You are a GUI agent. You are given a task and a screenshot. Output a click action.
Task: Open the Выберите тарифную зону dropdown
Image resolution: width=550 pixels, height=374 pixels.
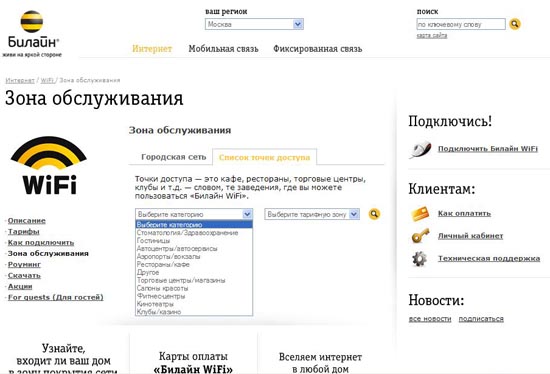312,214
